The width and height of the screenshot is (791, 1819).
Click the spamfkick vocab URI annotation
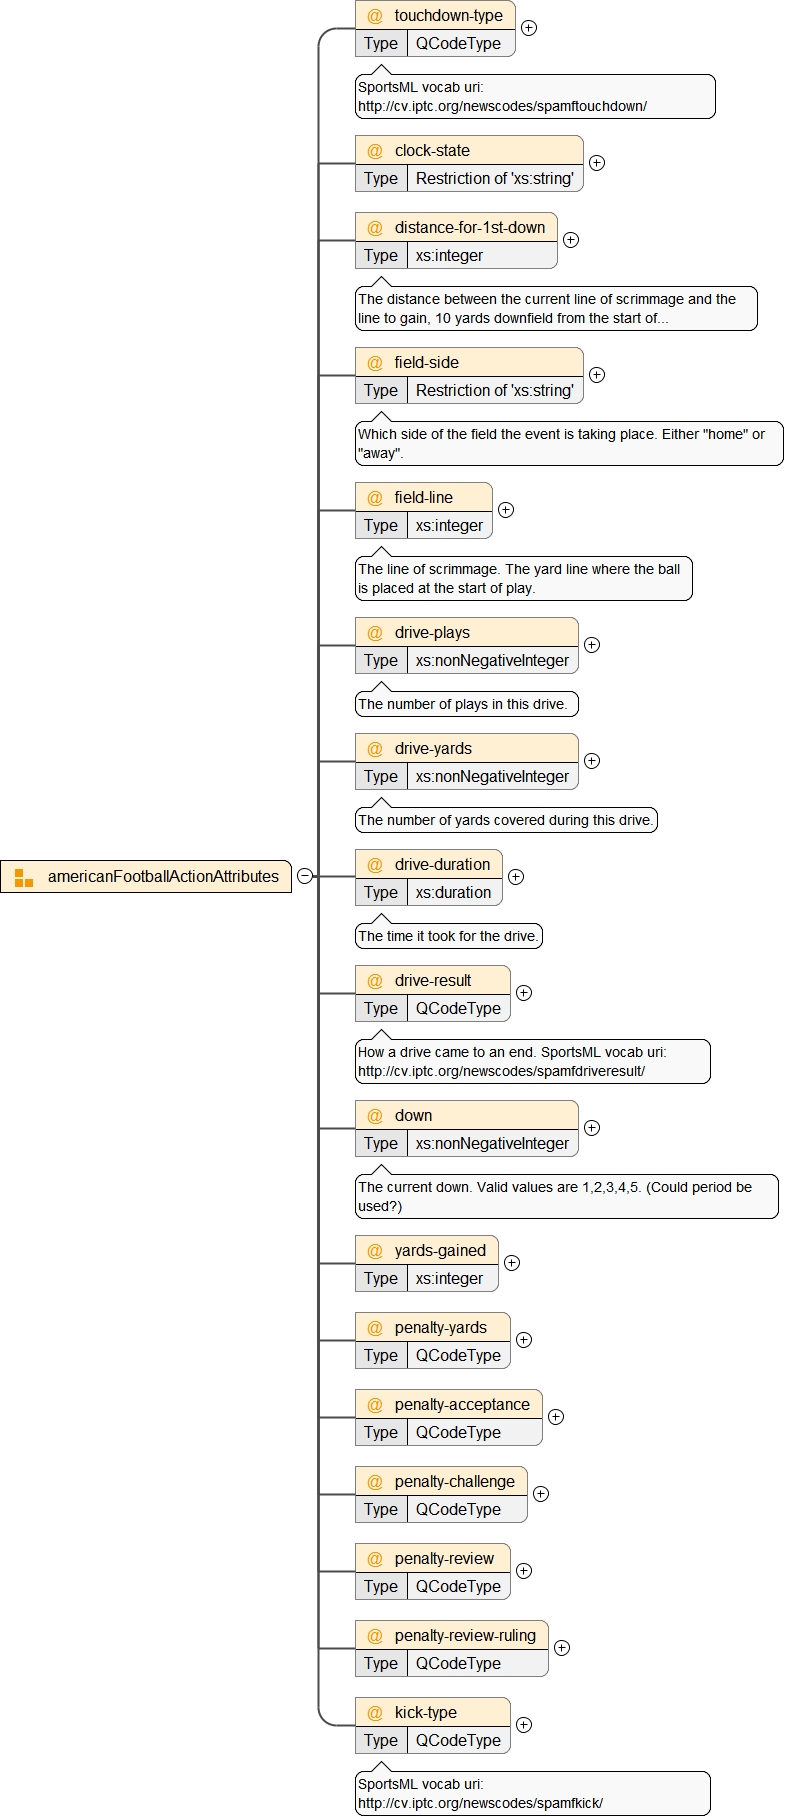[532, 1794]
